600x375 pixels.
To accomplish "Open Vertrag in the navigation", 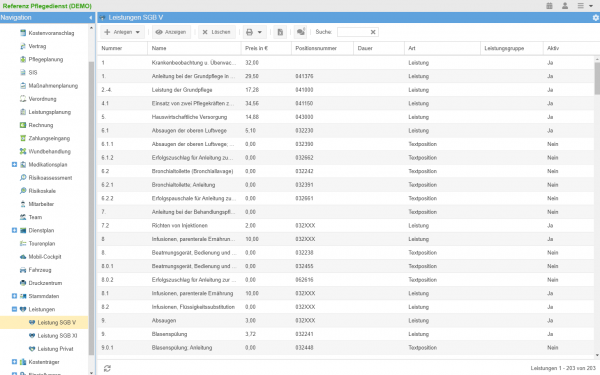I will [x=33, y=46].
